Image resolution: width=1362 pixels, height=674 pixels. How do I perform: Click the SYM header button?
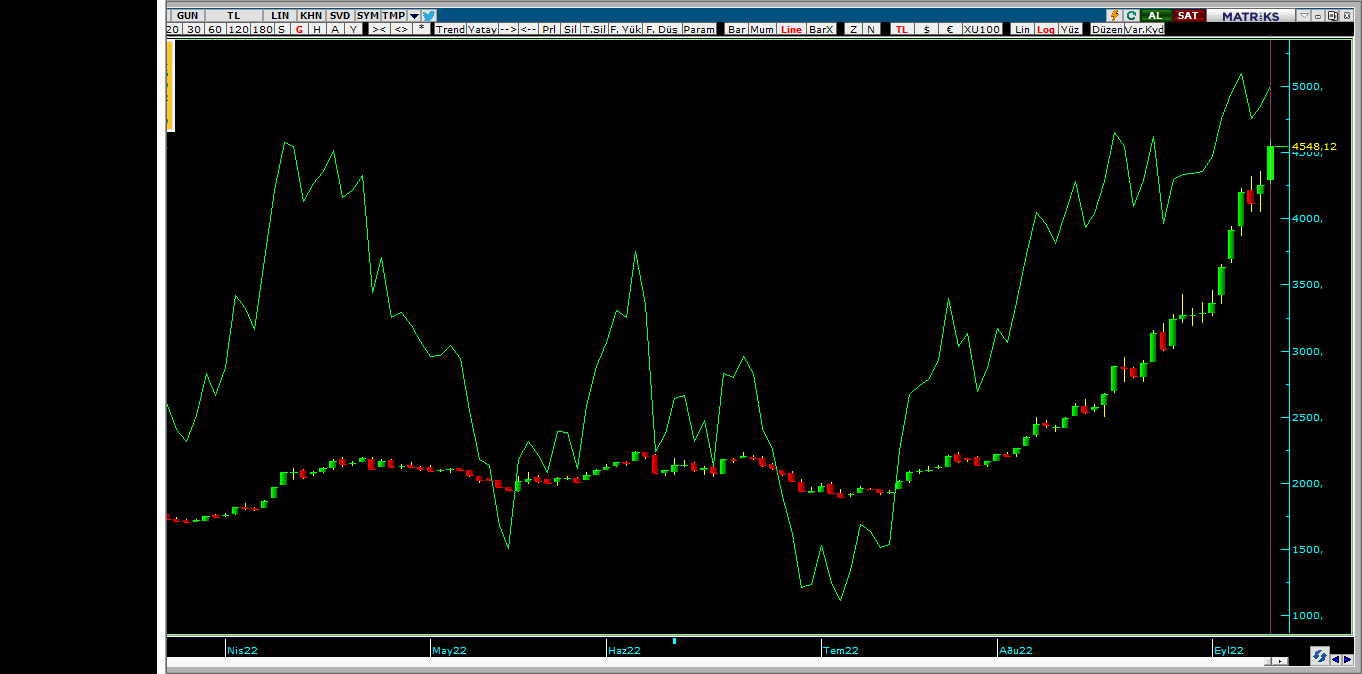coord(367,16)
